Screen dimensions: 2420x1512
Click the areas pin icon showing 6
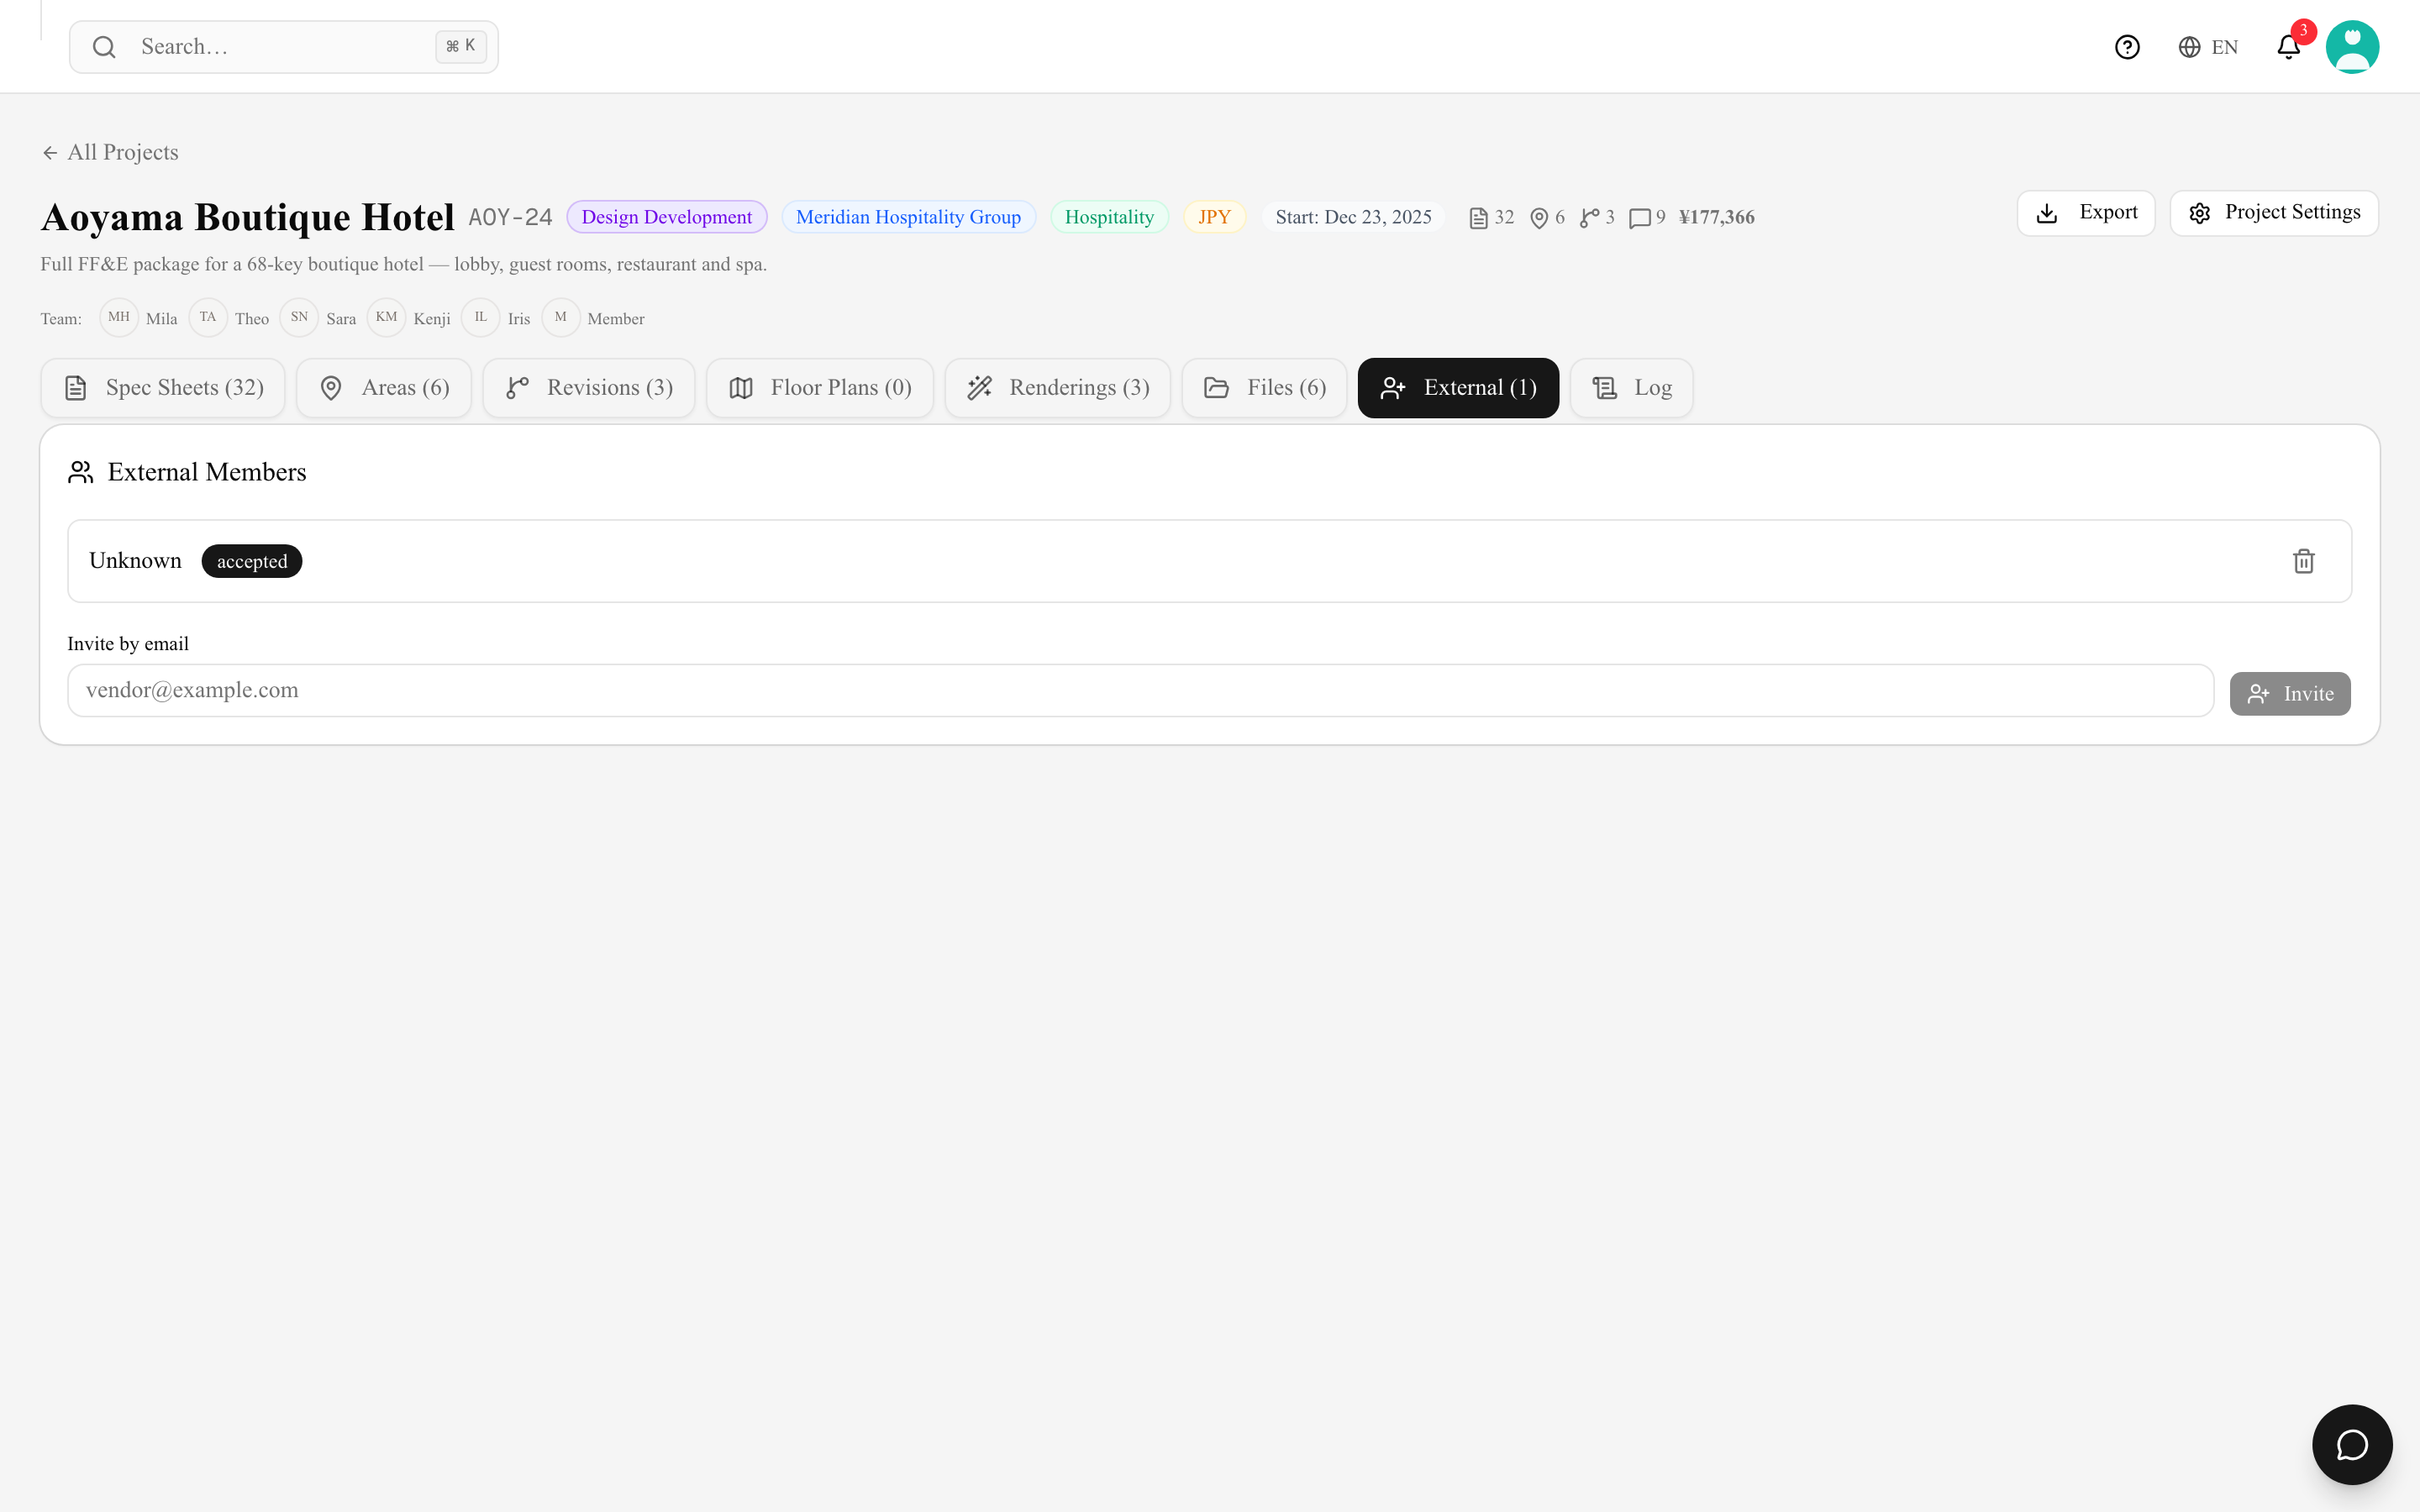[x=1539, y=218]
